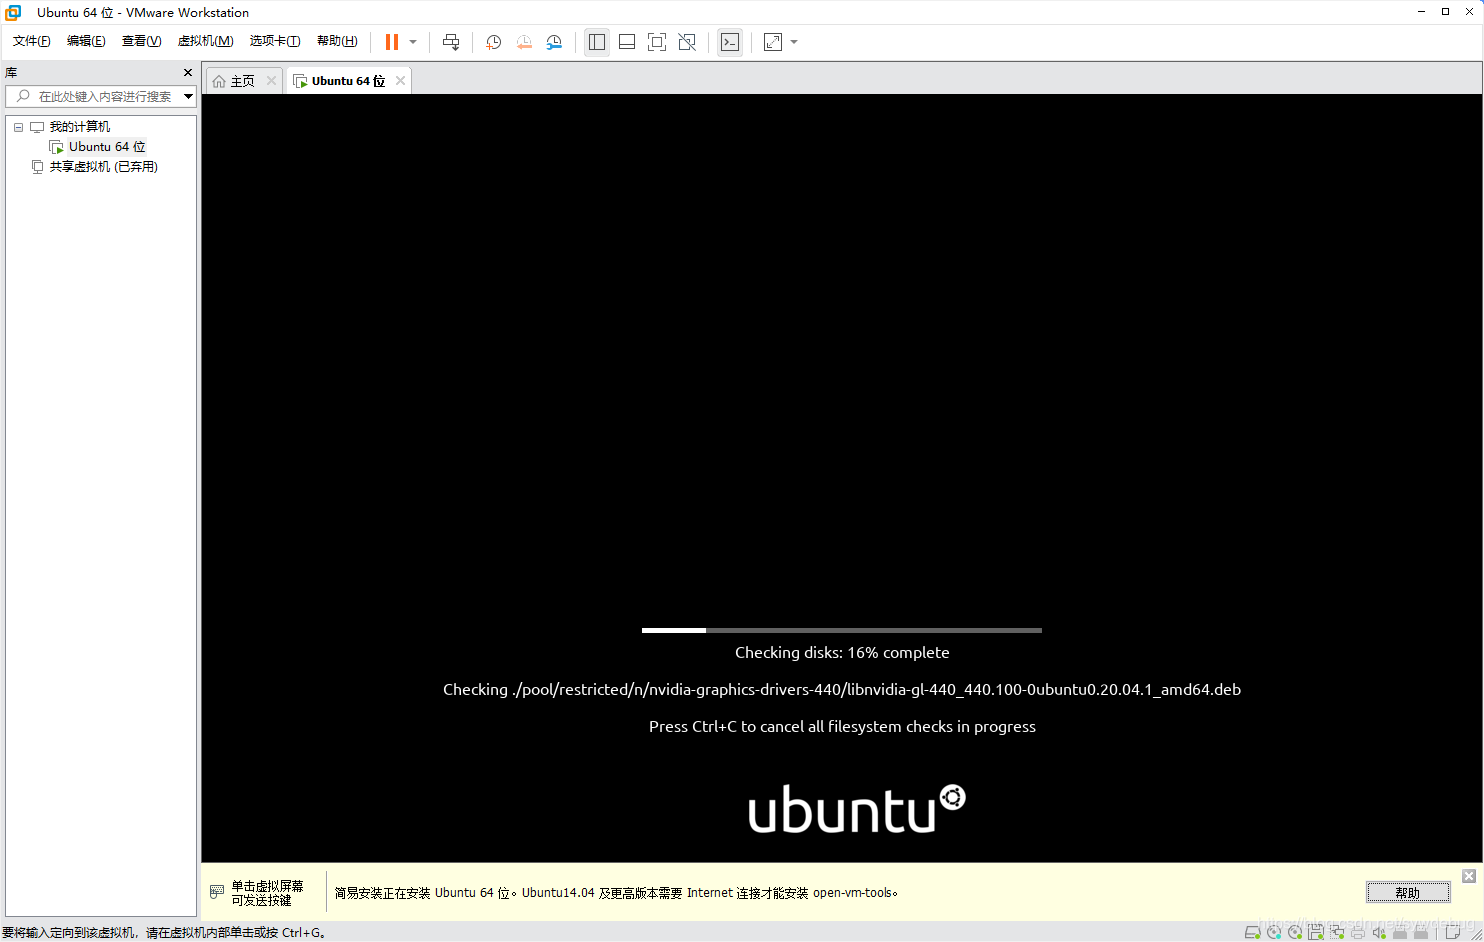The image size is (1484, 942).
Task: Click the keyboard hint icon in info bar
Action: point(217,892)
